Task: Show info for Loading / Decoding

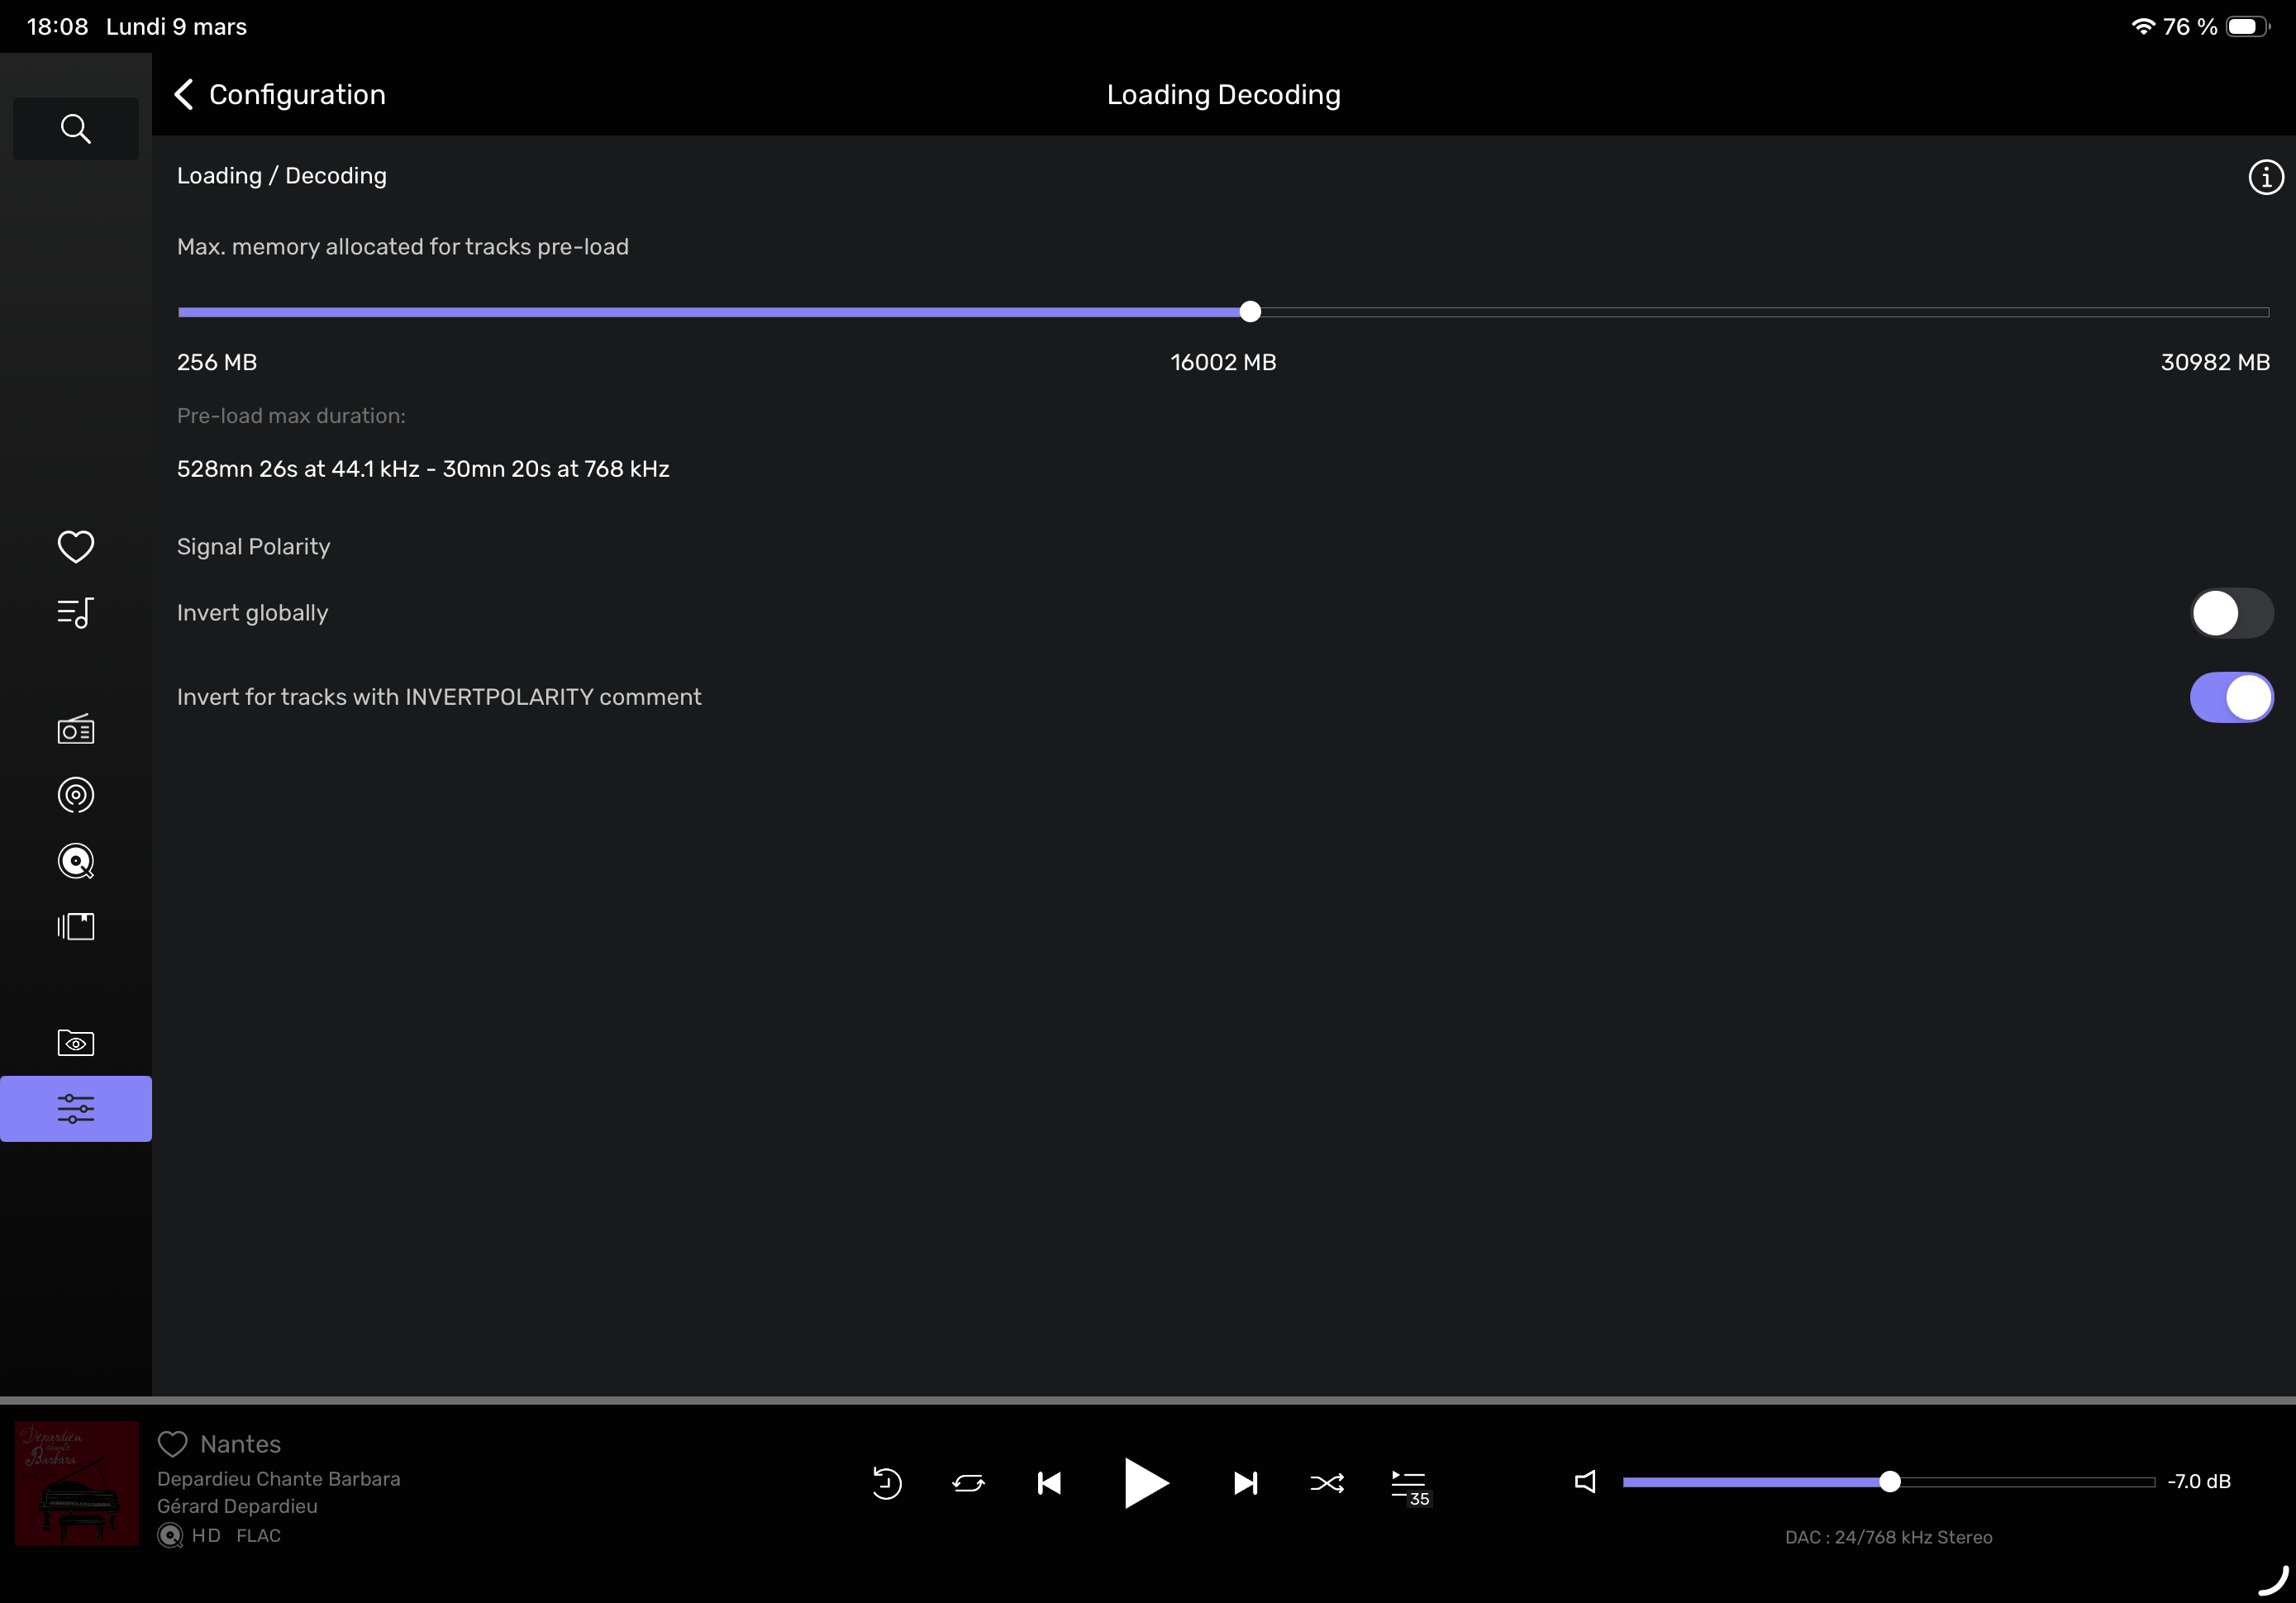Action: click(2265, 177)
